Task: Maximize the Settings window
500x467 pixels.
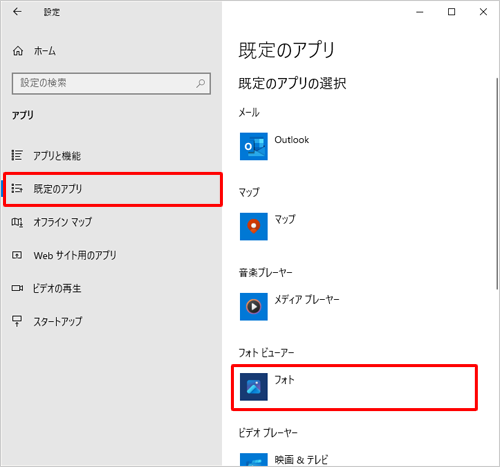Action: coord(451,12)
